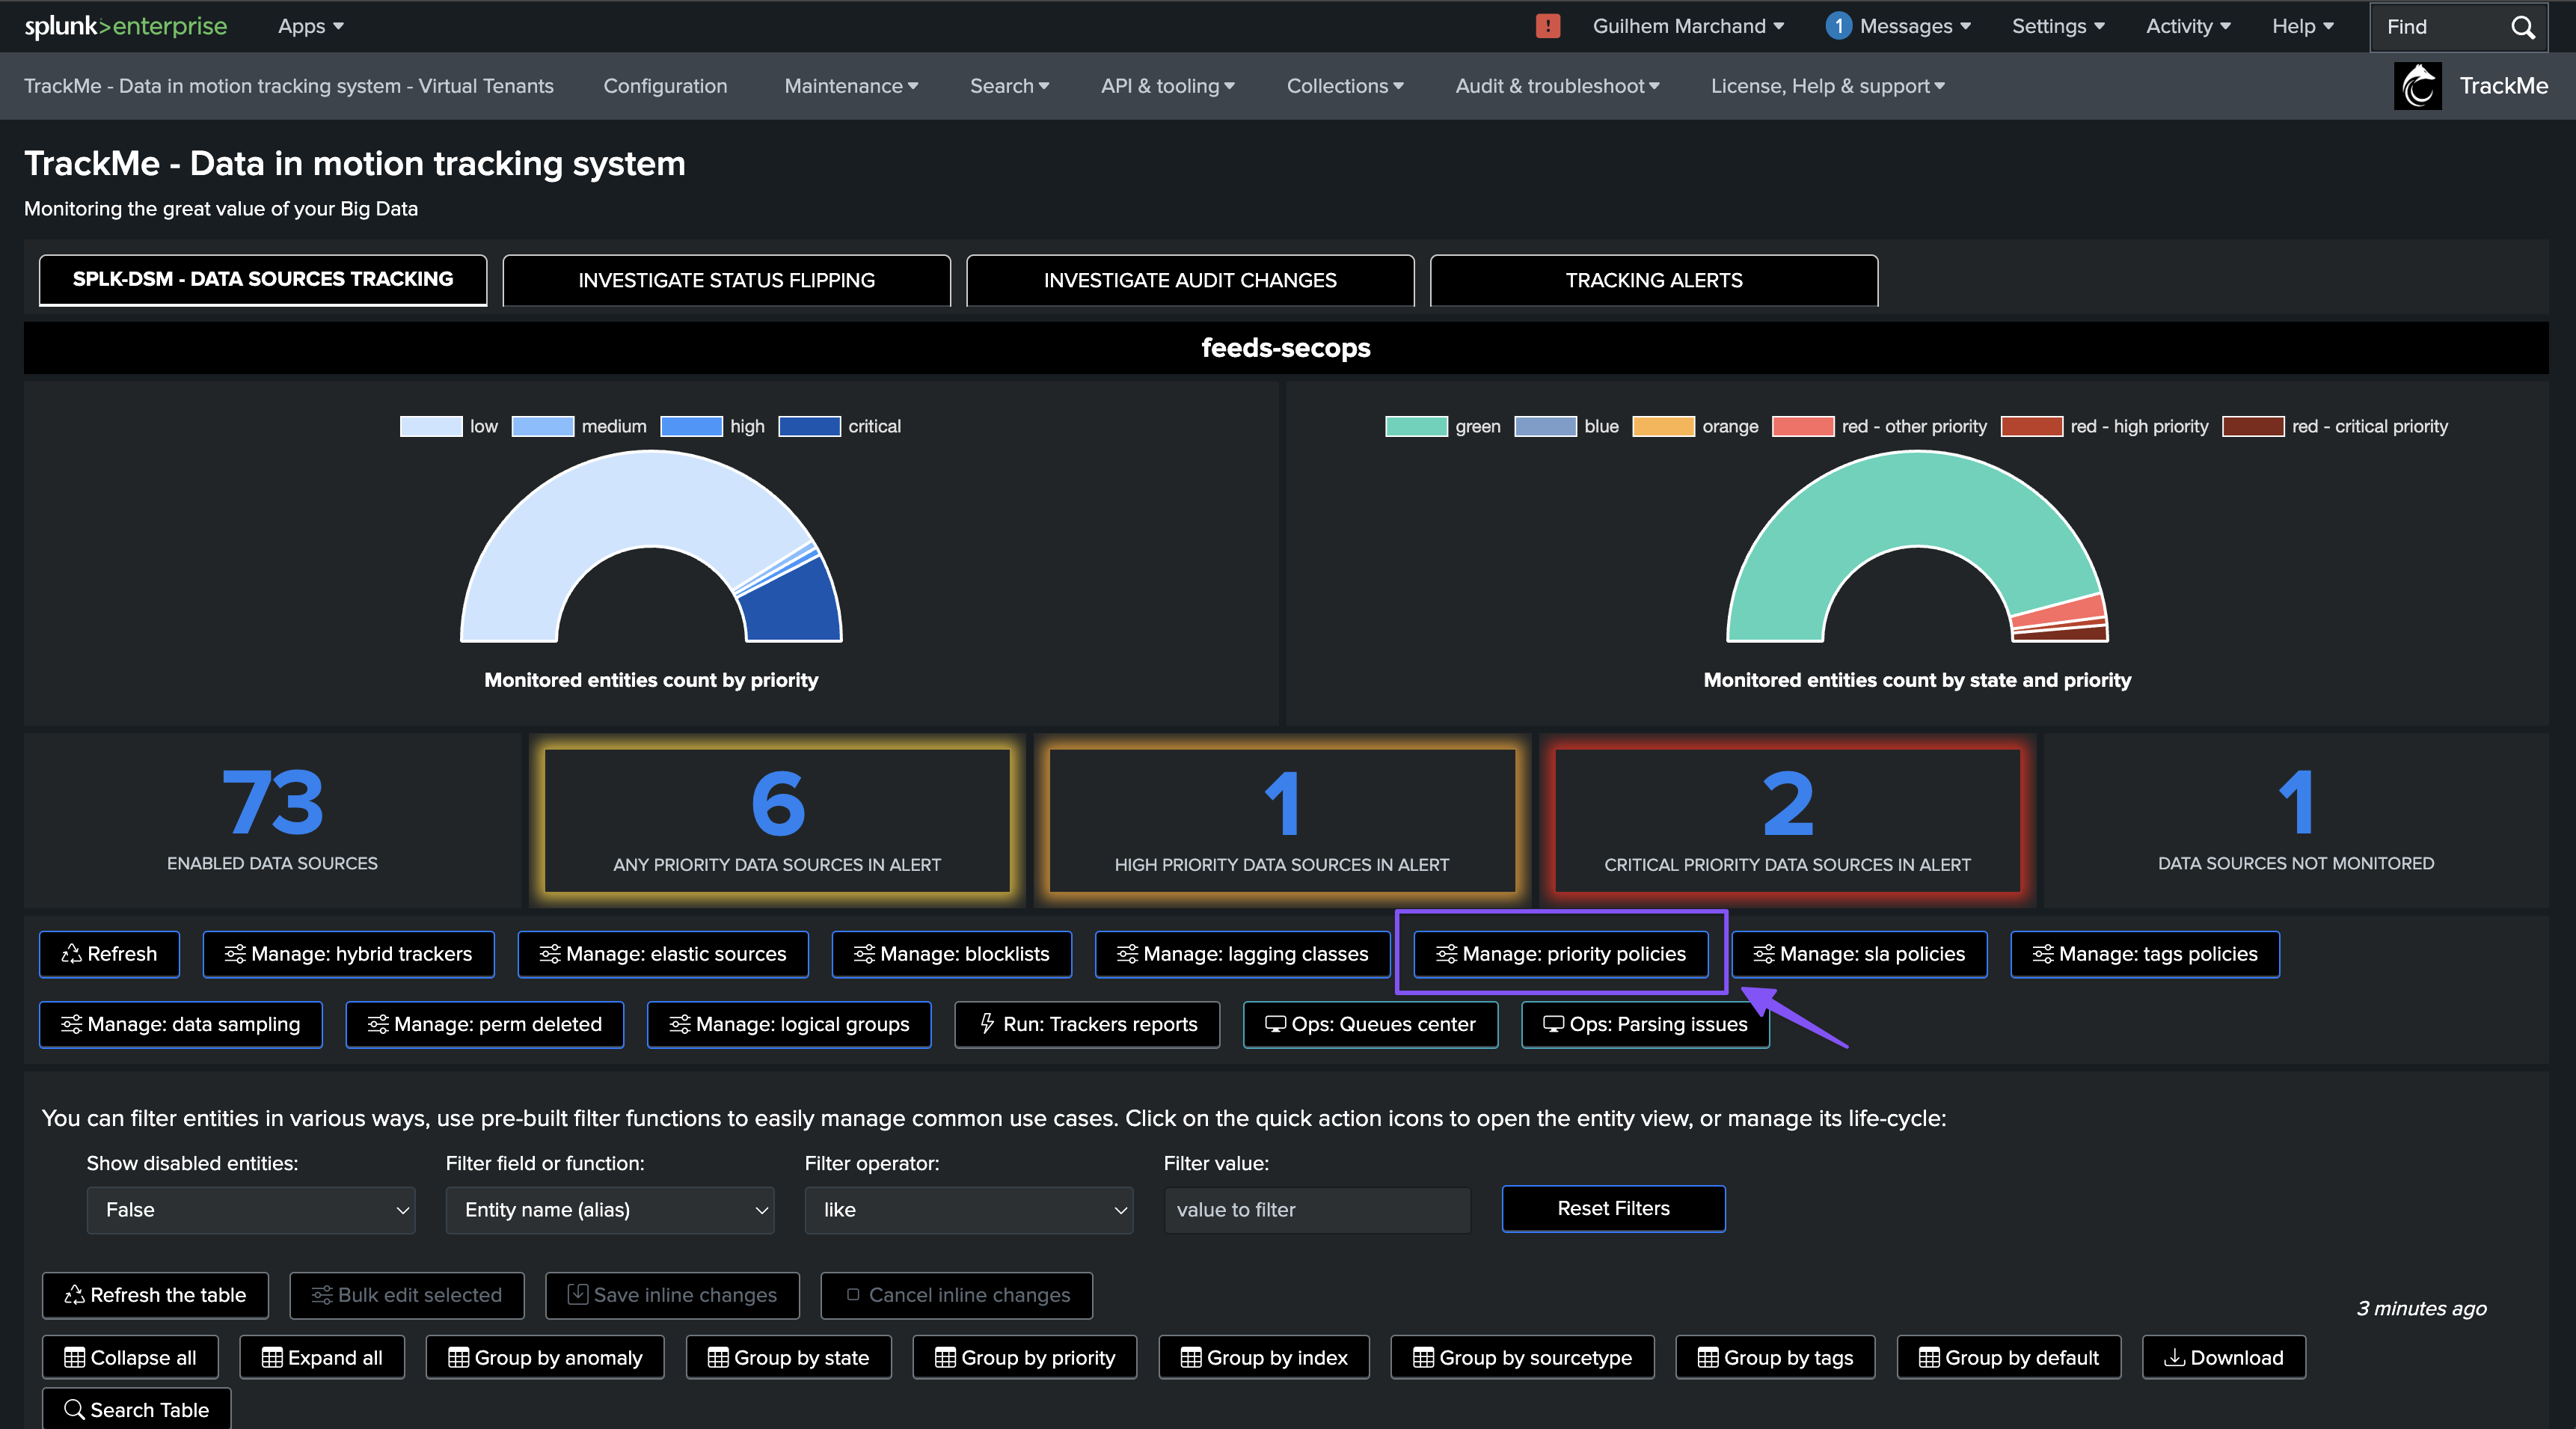
Task: Open the Search nav menu
Action: click(1009, 86)
